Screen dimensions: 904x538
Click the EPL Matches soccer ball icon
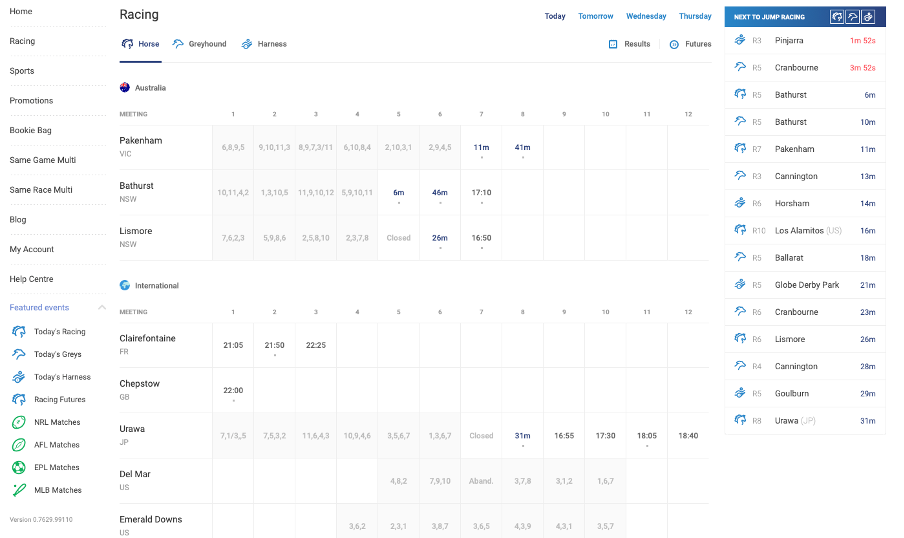[x=19, y=467]
